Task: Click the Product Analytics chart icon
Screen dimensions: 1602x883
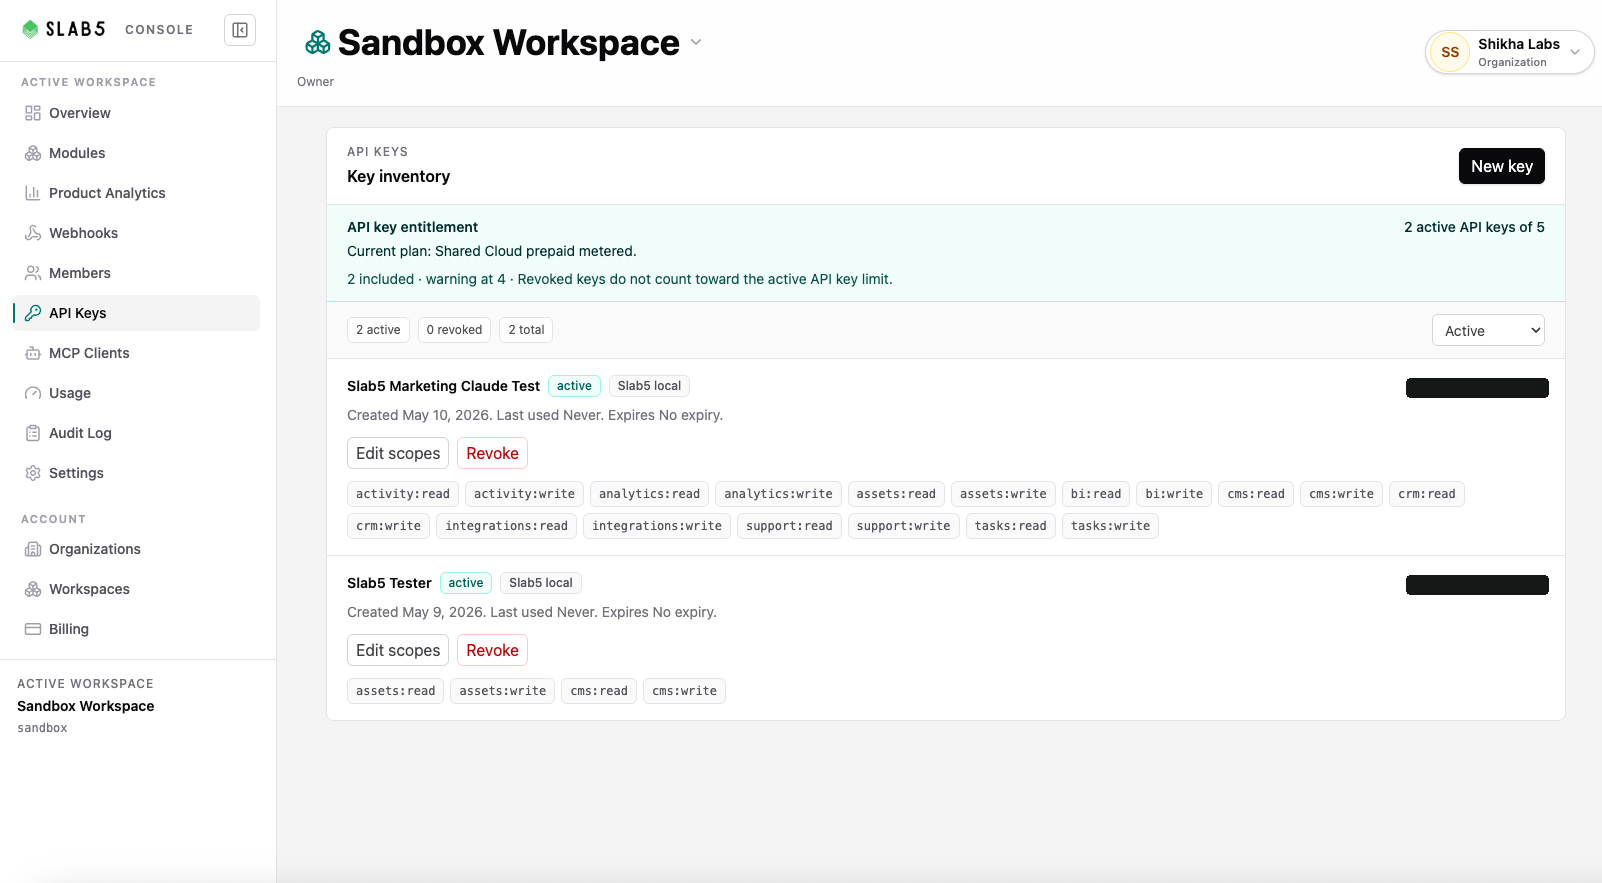Action: pyautogui.click(x=33, y=193)
